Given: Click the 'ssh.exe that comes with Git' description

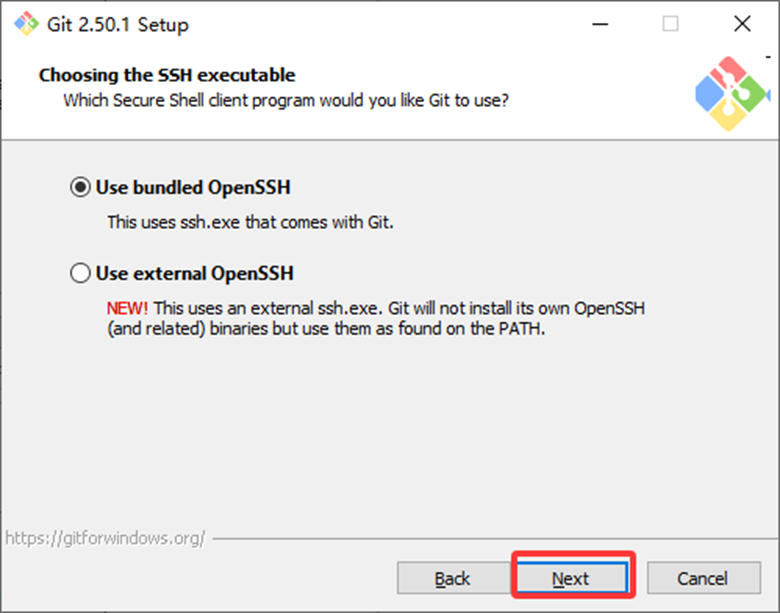Looking at the screenshot, I should pos(250,222).
